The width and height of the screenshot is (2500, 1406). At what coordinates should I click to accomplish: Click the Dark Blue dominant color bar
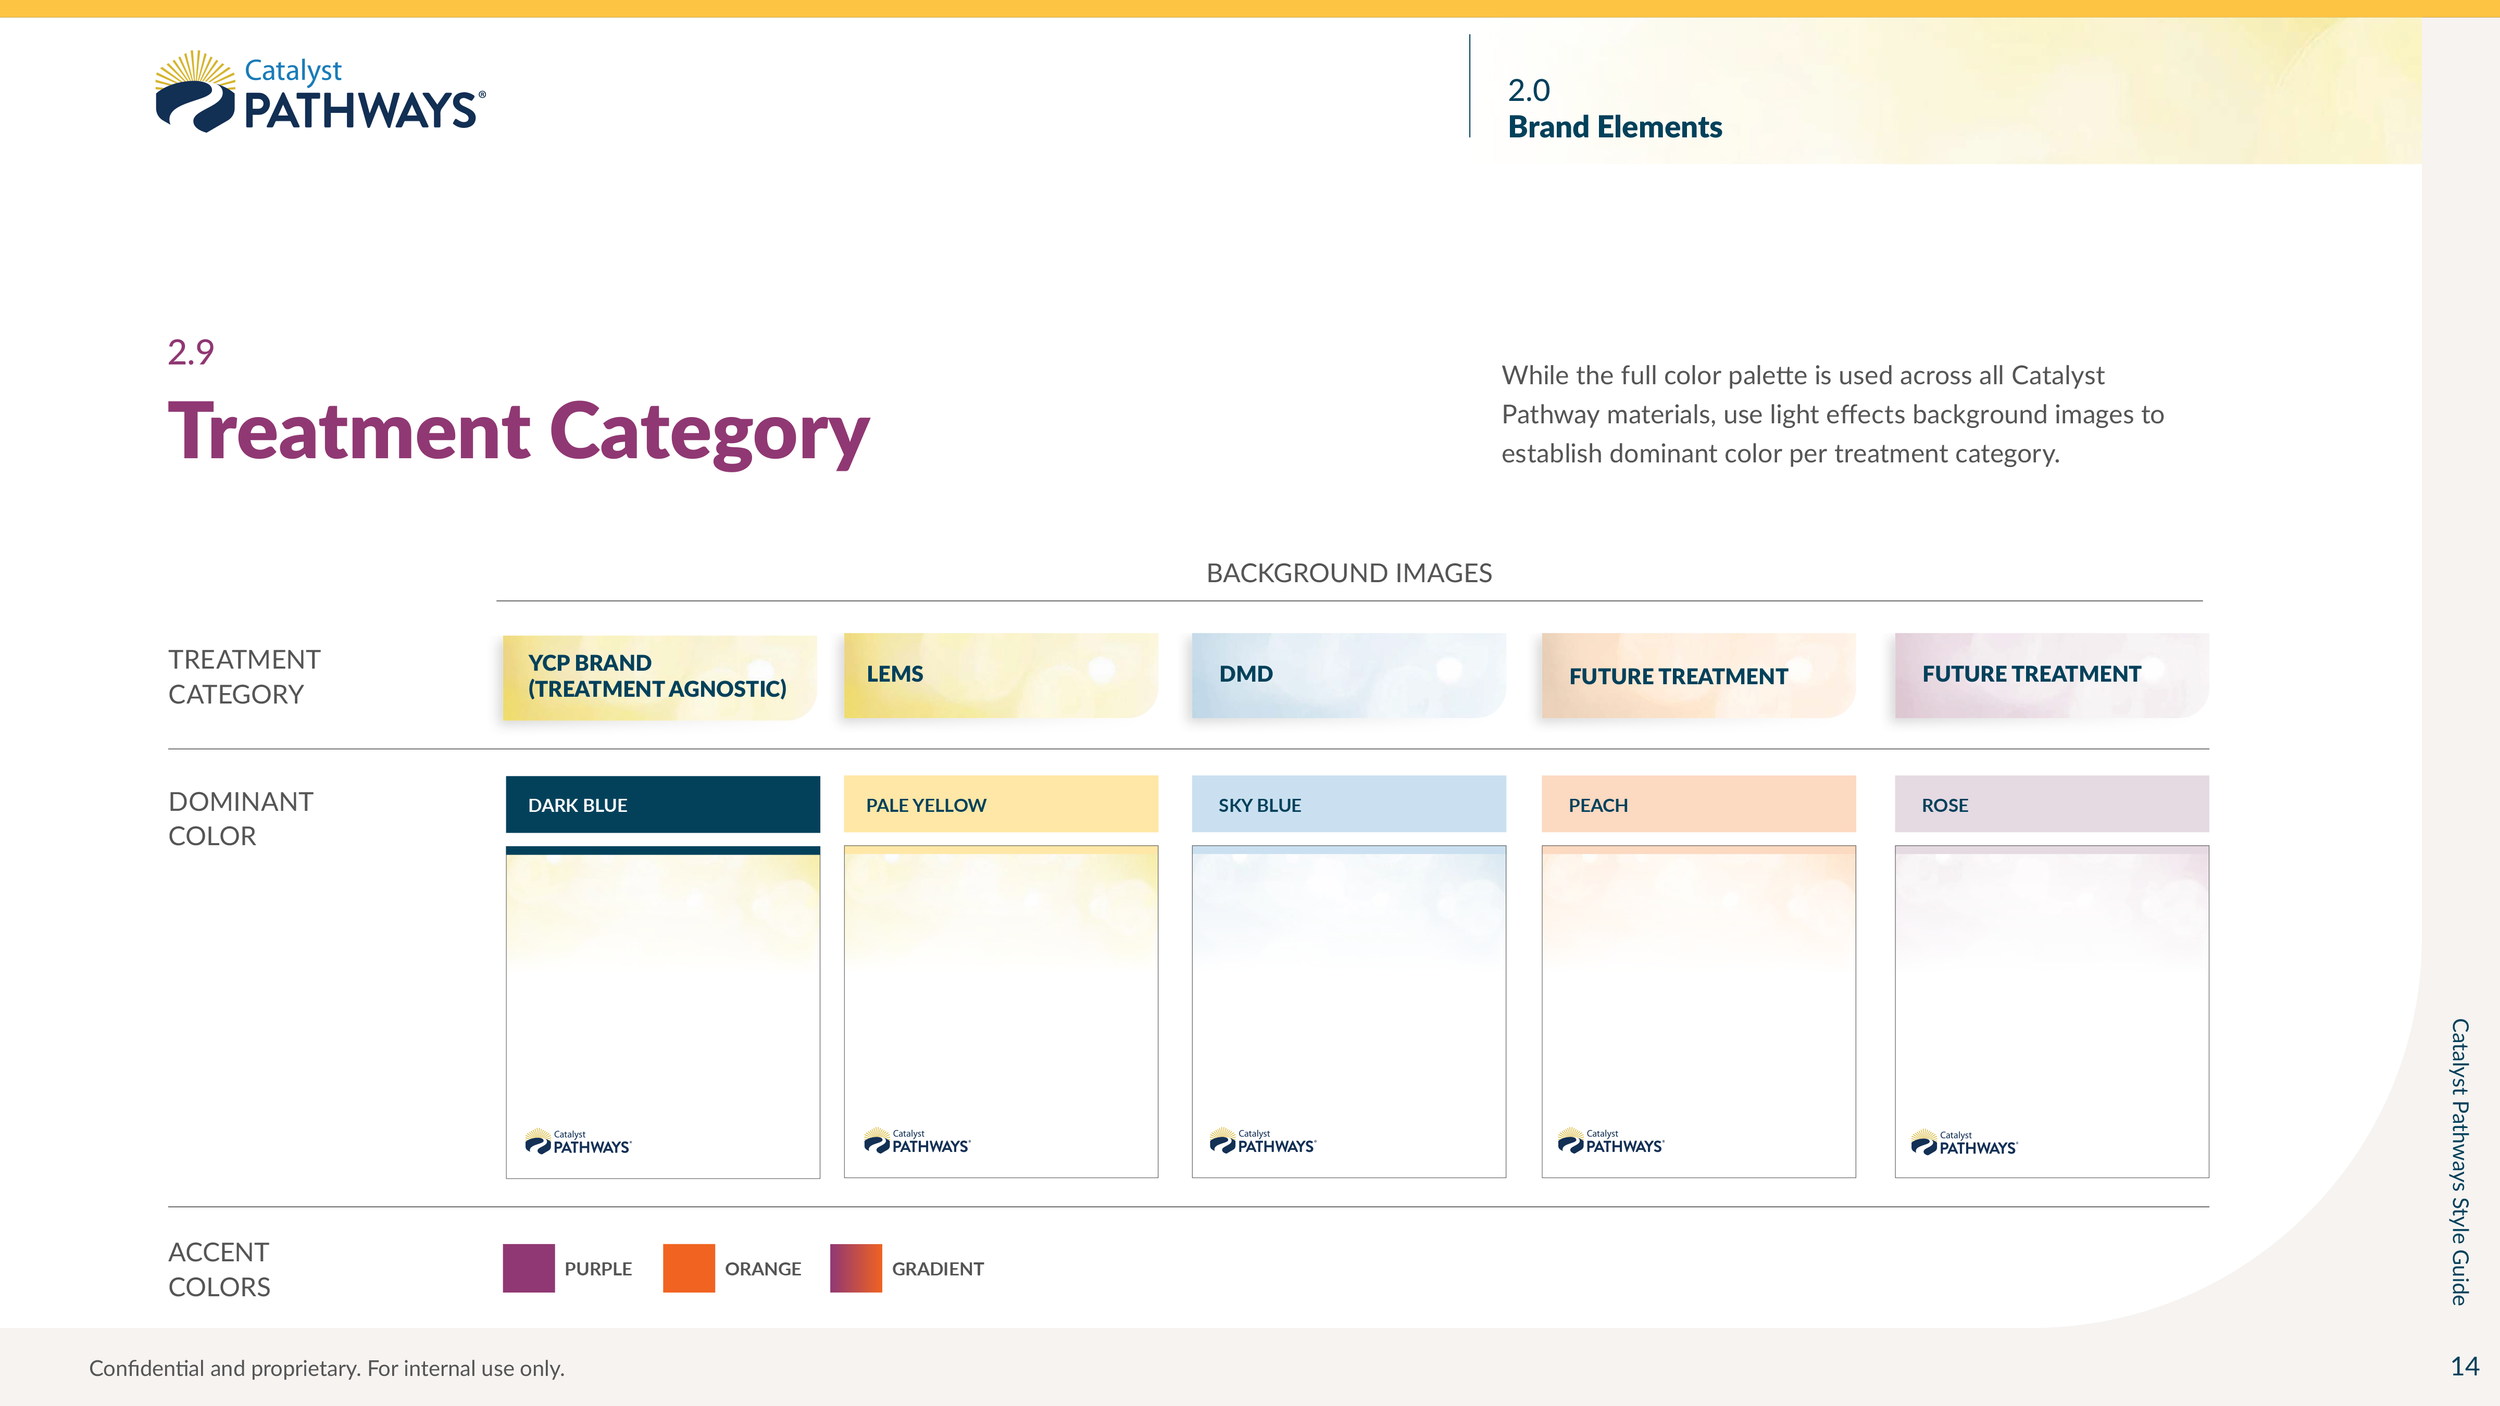[x=662, y=804]
